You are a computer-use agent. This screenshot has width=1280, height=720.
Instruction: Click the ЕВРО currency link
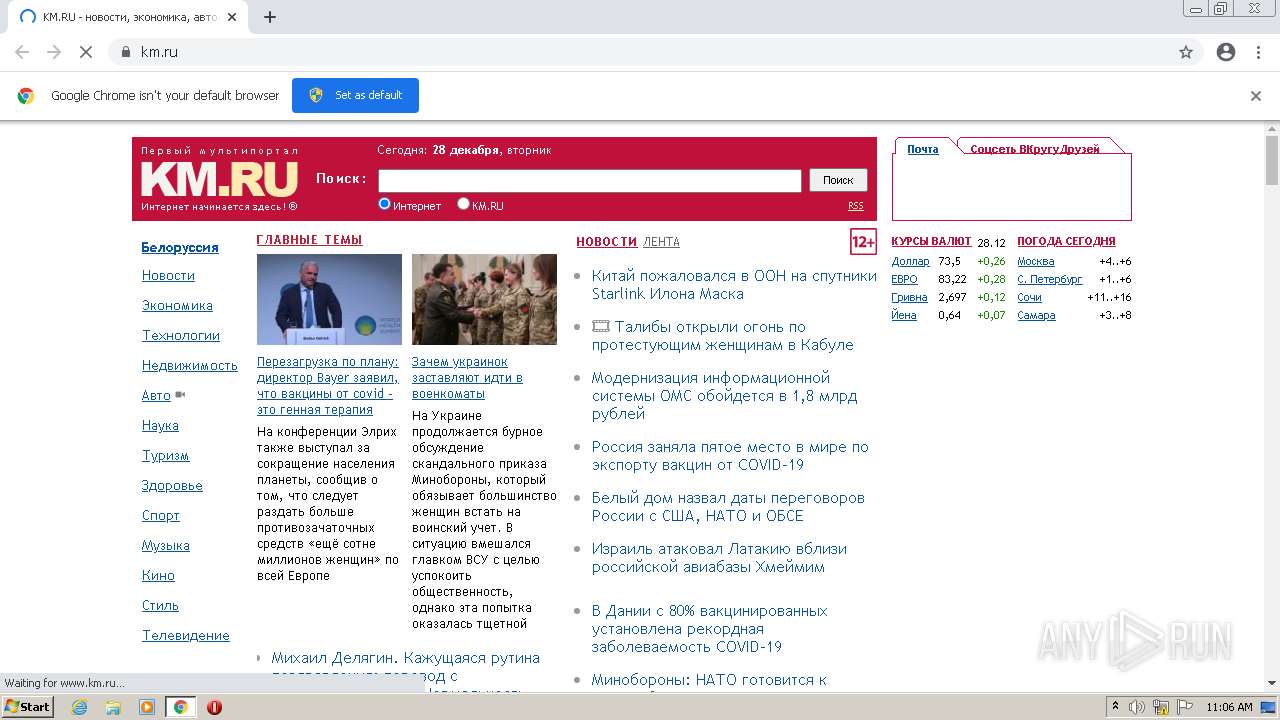coord(904,279)
